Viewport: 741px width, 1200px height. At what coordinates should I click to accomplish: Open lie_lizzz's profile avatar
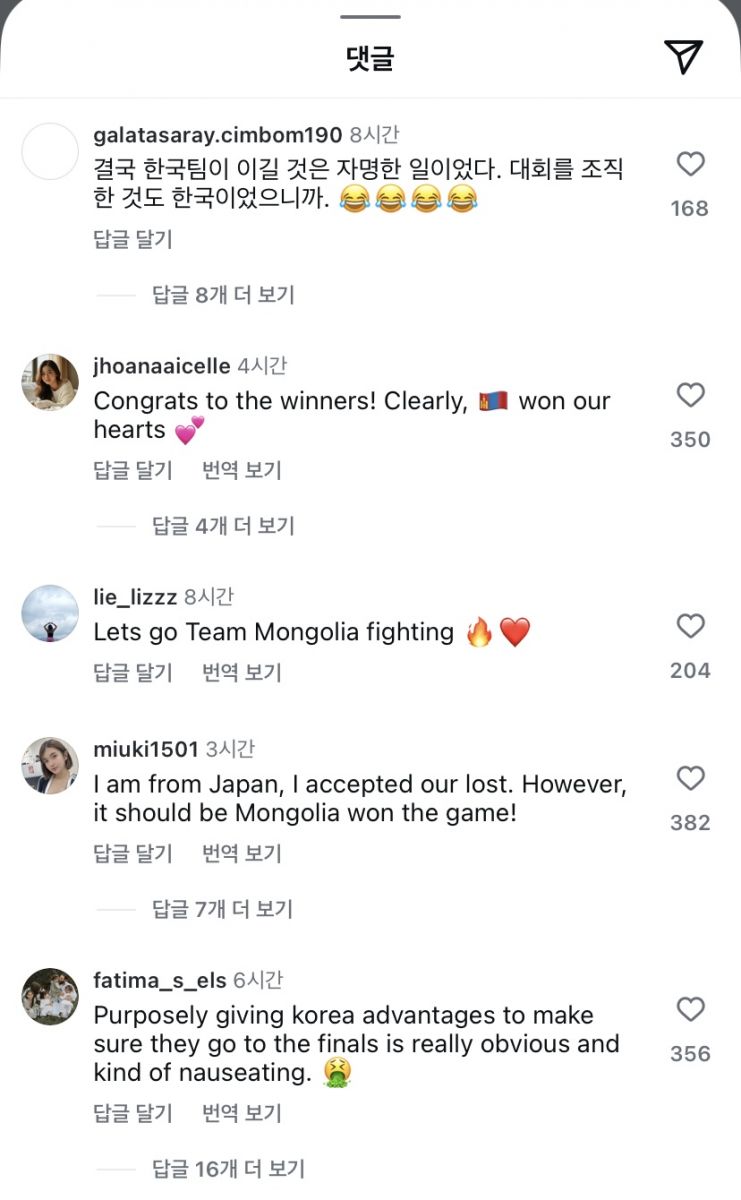click(x=50, y=613)
